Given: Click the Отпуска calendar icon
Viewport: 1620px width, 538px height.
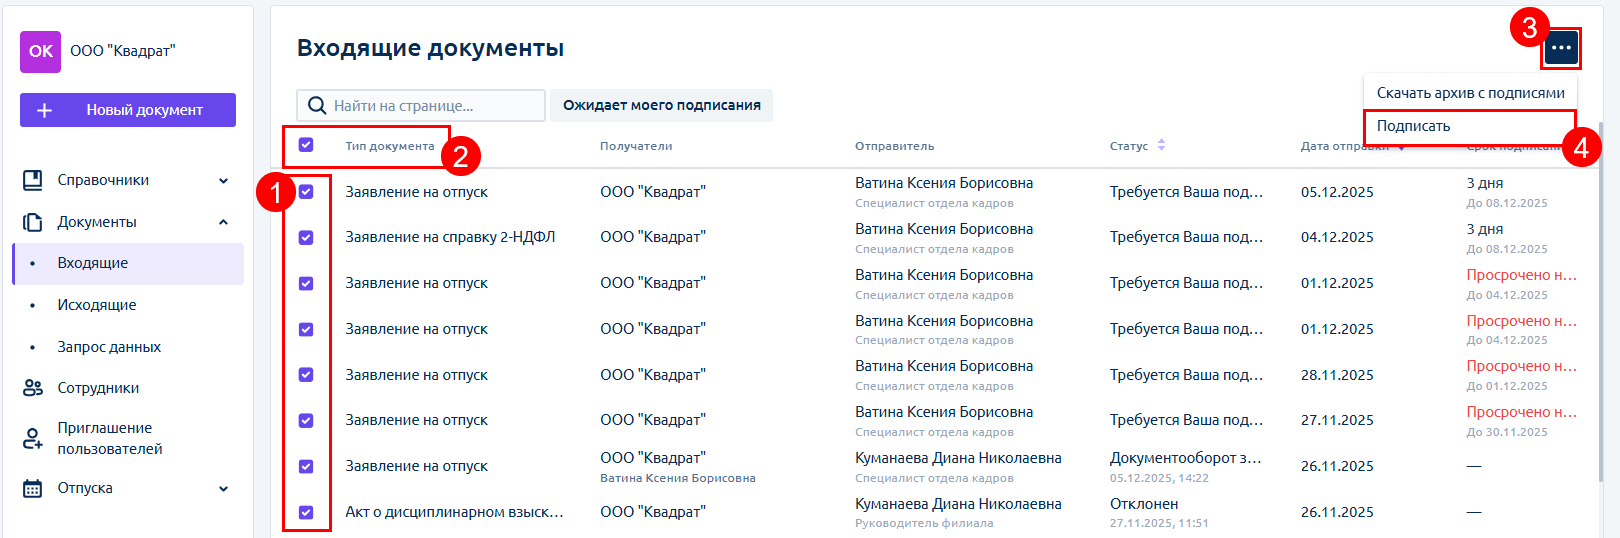Looking at the screenshot, I should coord(33,488).
